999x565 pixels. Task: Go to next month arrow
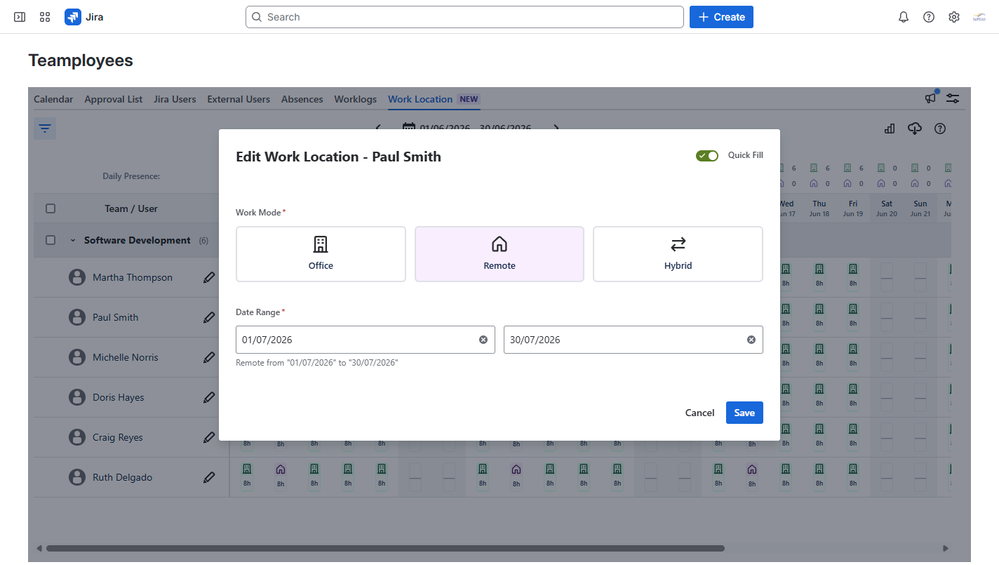click(x=556, y=127)
